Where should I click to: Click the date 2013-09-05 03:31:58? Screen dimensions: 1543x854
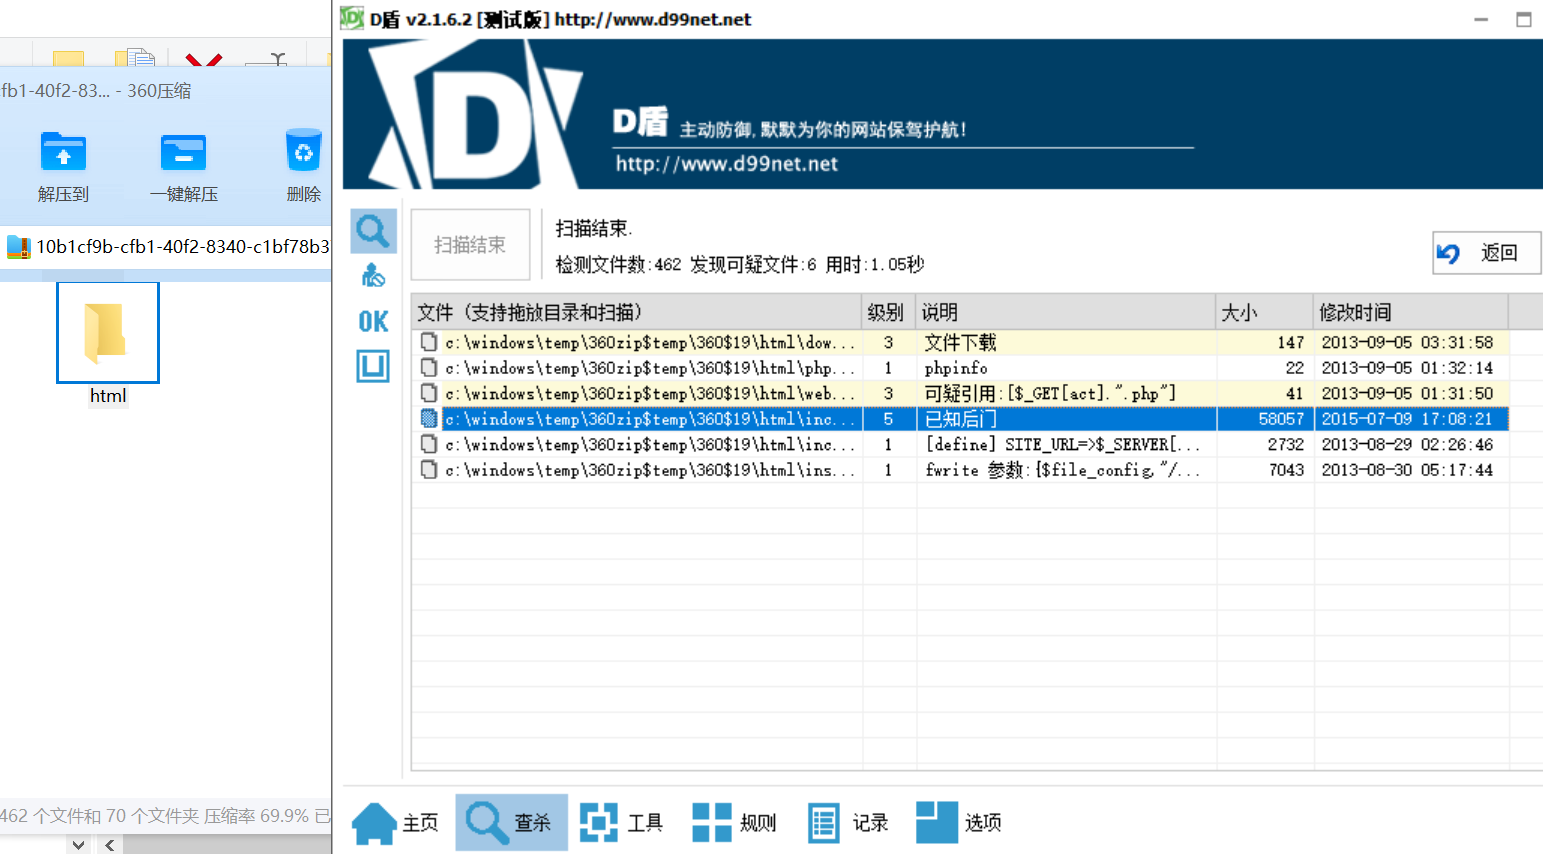point(1407,342)
